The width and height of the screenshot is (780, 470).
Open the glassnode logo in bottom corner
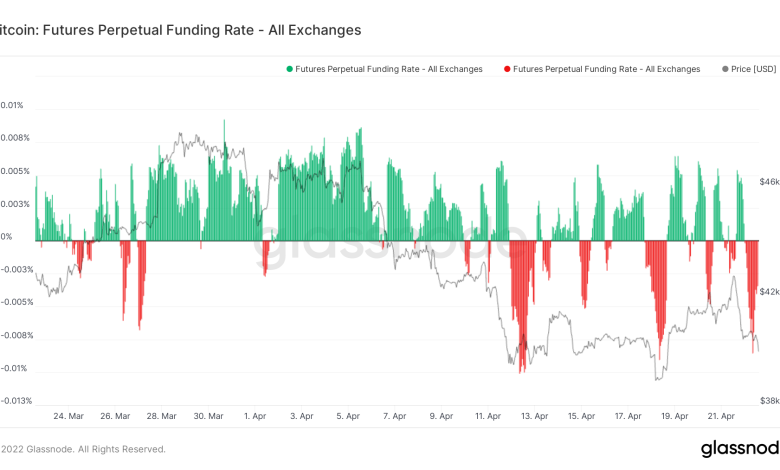[x=740, y=448]
